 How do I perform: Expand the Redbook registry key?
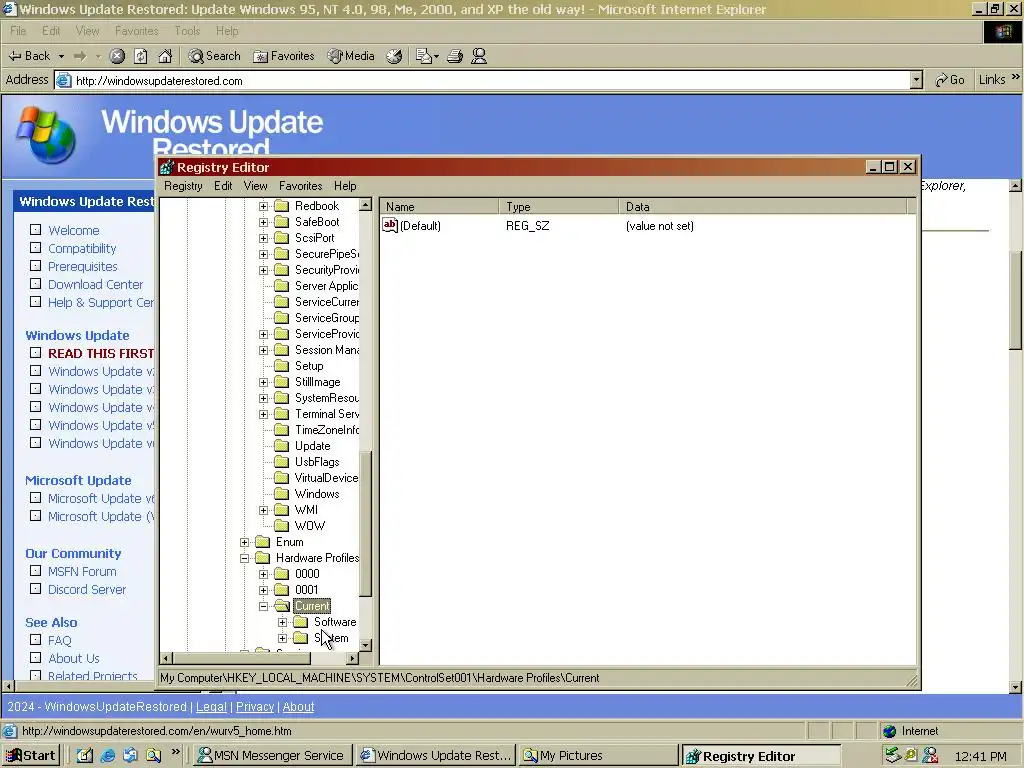(x=263, y=206)
